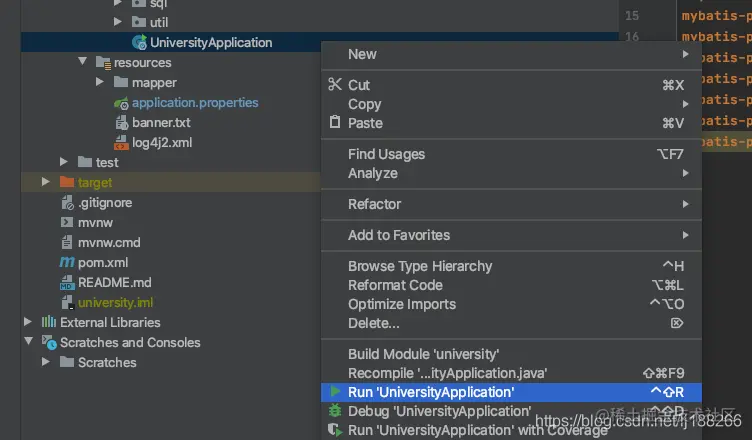Click the README.md file icon
This screenshot has height=440, width=752.
[x=67, y=282]
